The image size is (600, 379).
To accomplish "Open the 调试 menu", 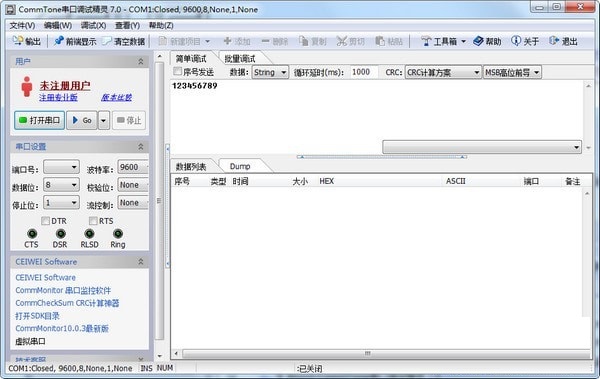I will tap(93, 25).
